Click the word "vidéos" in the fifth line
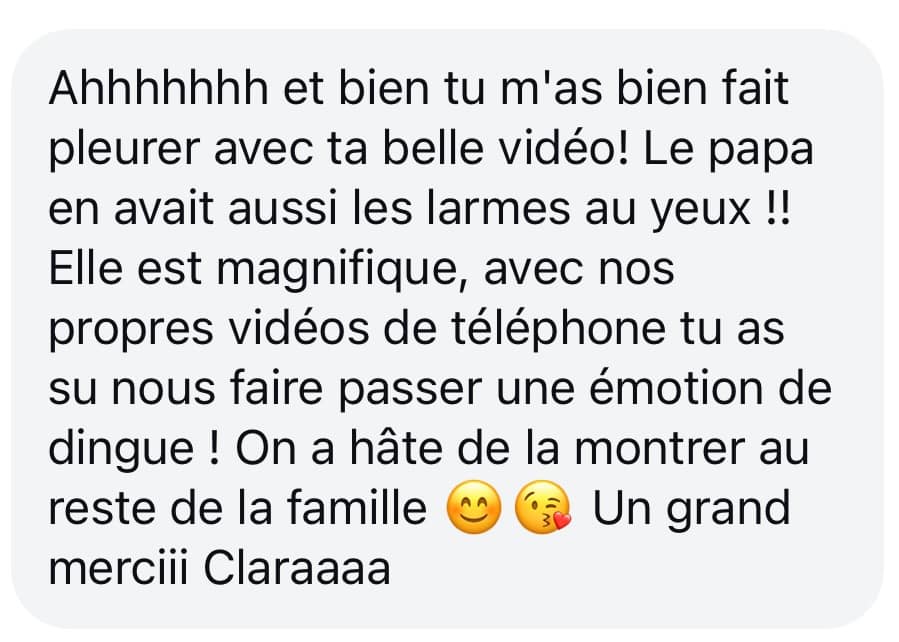 pos(299,328)
